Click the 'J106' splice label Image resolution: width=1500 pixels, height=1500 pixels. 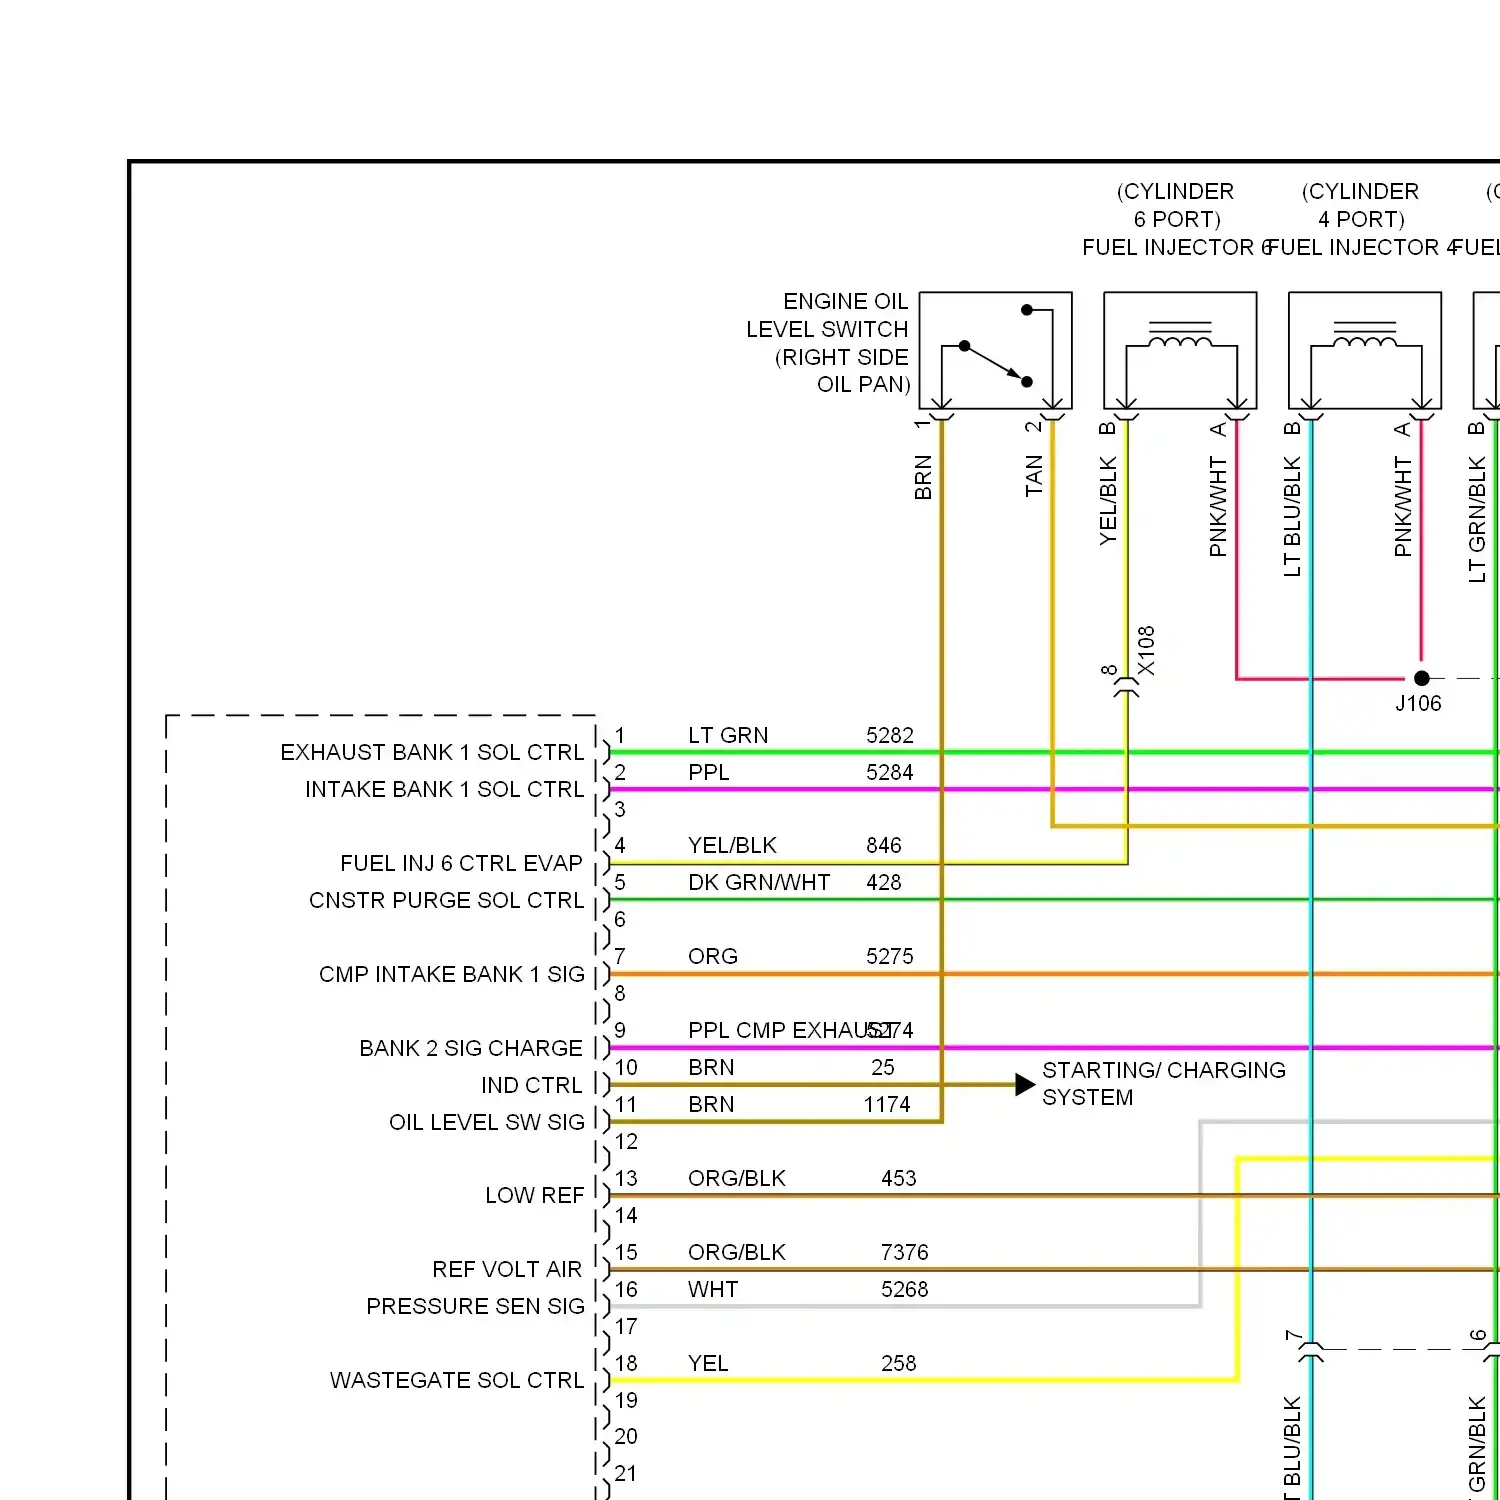click(x=1419, y=703)
